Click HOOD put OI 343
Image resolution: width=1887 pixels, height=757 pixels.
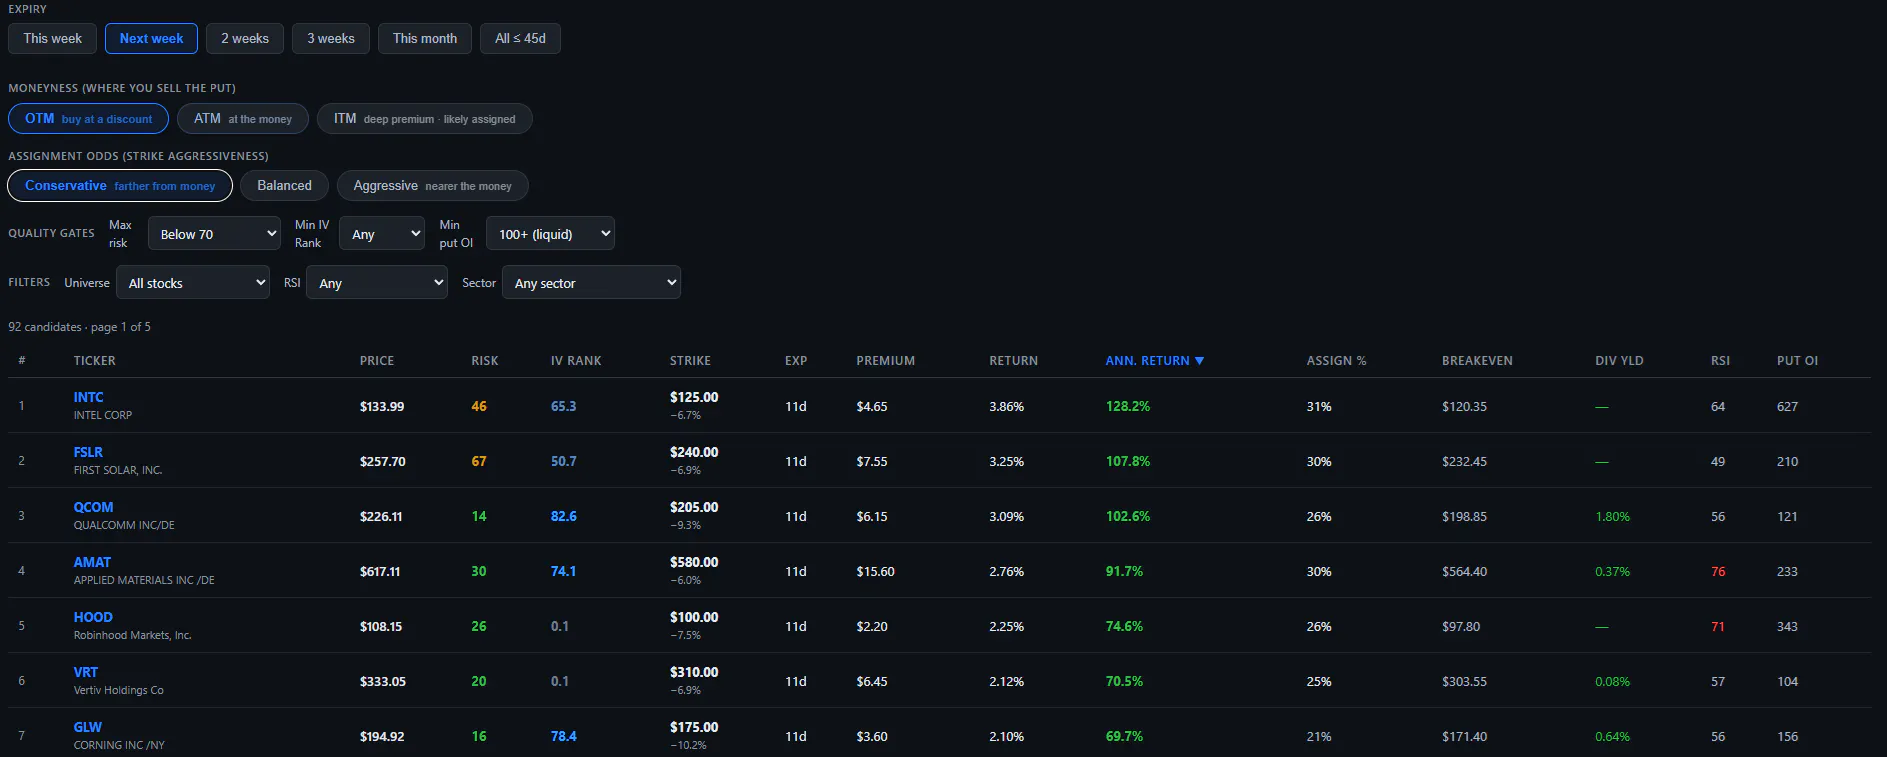(1787, 627)
